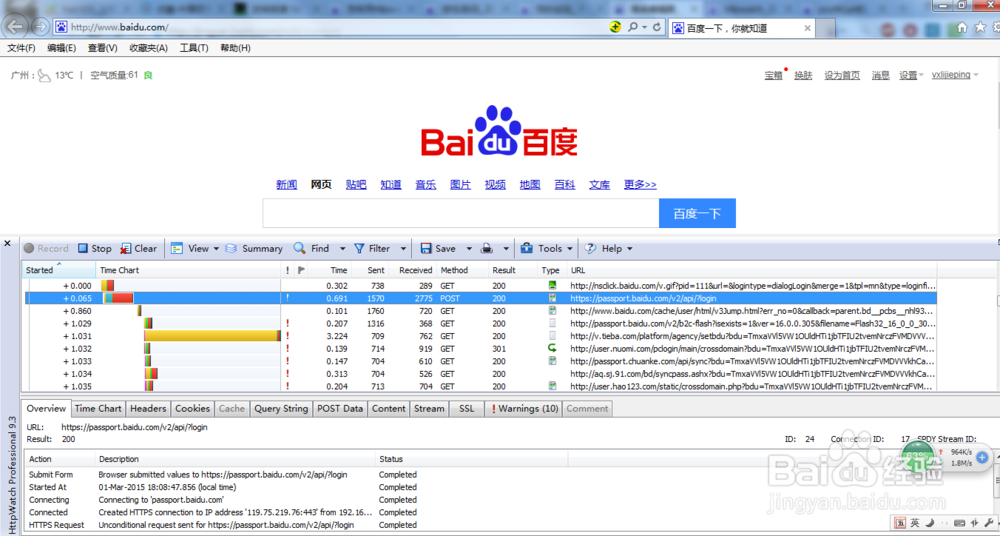Open the 知道 link
This screenshot has width=1000, height=536.
[391, 185]
